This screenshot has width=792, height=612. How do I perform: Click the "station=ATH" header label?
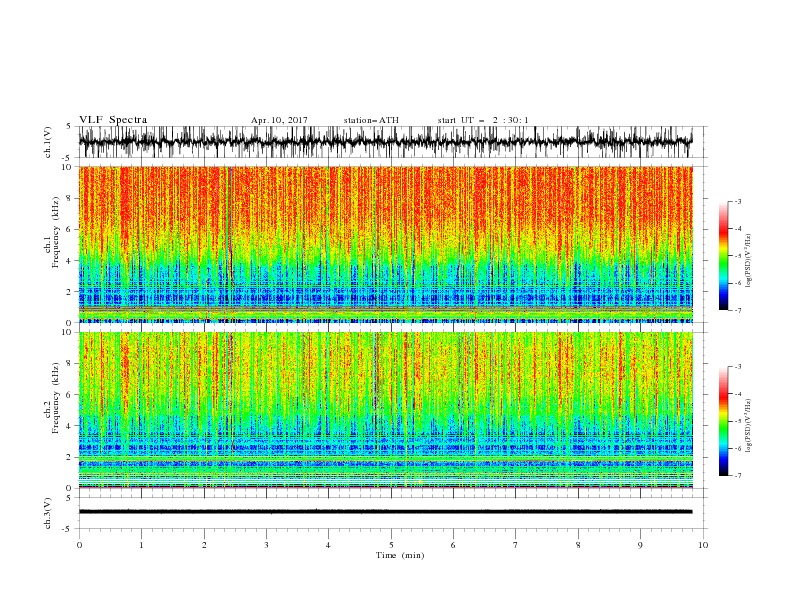coord(371,120)
